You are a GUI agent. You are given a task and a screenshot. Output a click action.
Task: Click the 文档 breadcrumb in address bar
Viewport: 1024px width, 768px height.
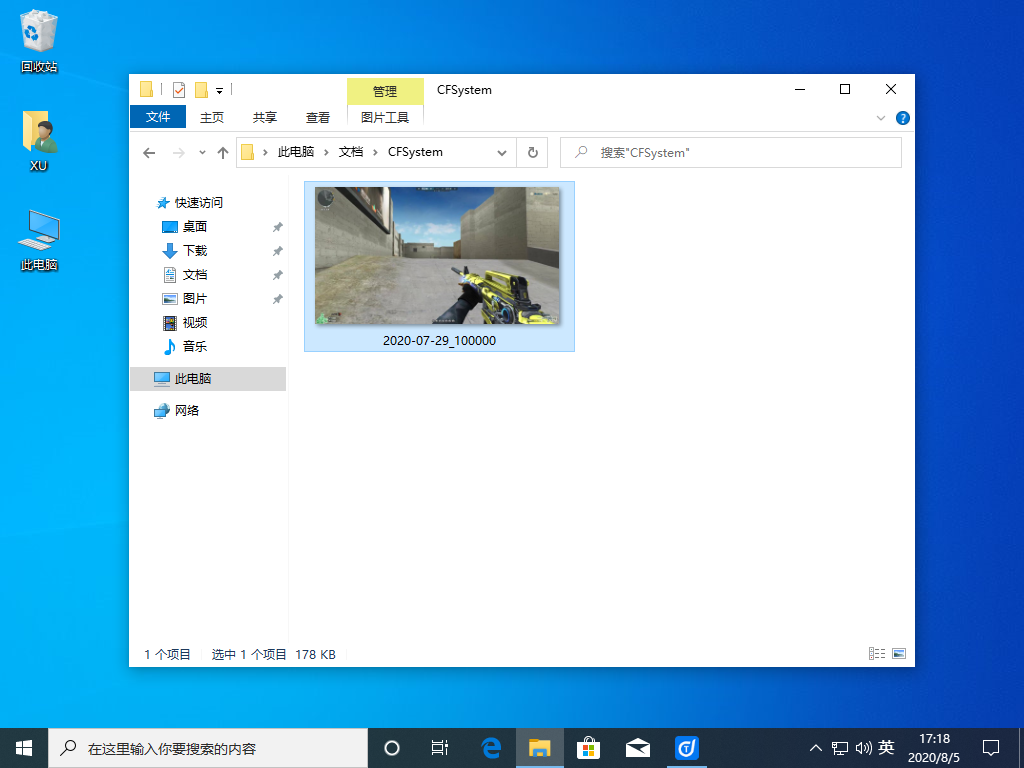coord(351,152)
